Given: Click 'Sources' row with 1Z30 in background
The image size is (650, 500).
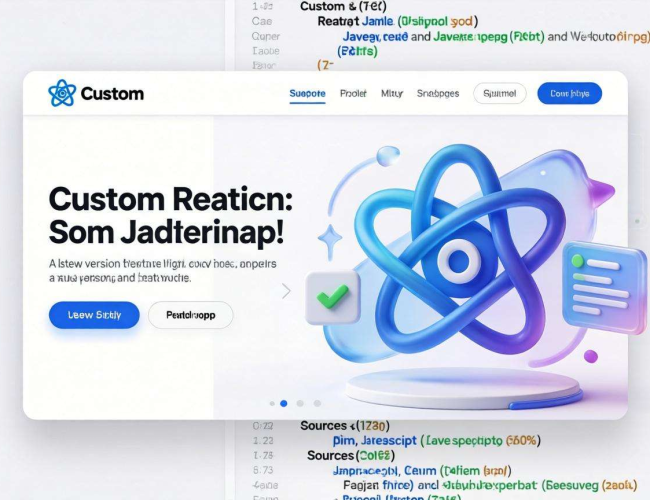Looking at the screenshot, I should (345, 426).
